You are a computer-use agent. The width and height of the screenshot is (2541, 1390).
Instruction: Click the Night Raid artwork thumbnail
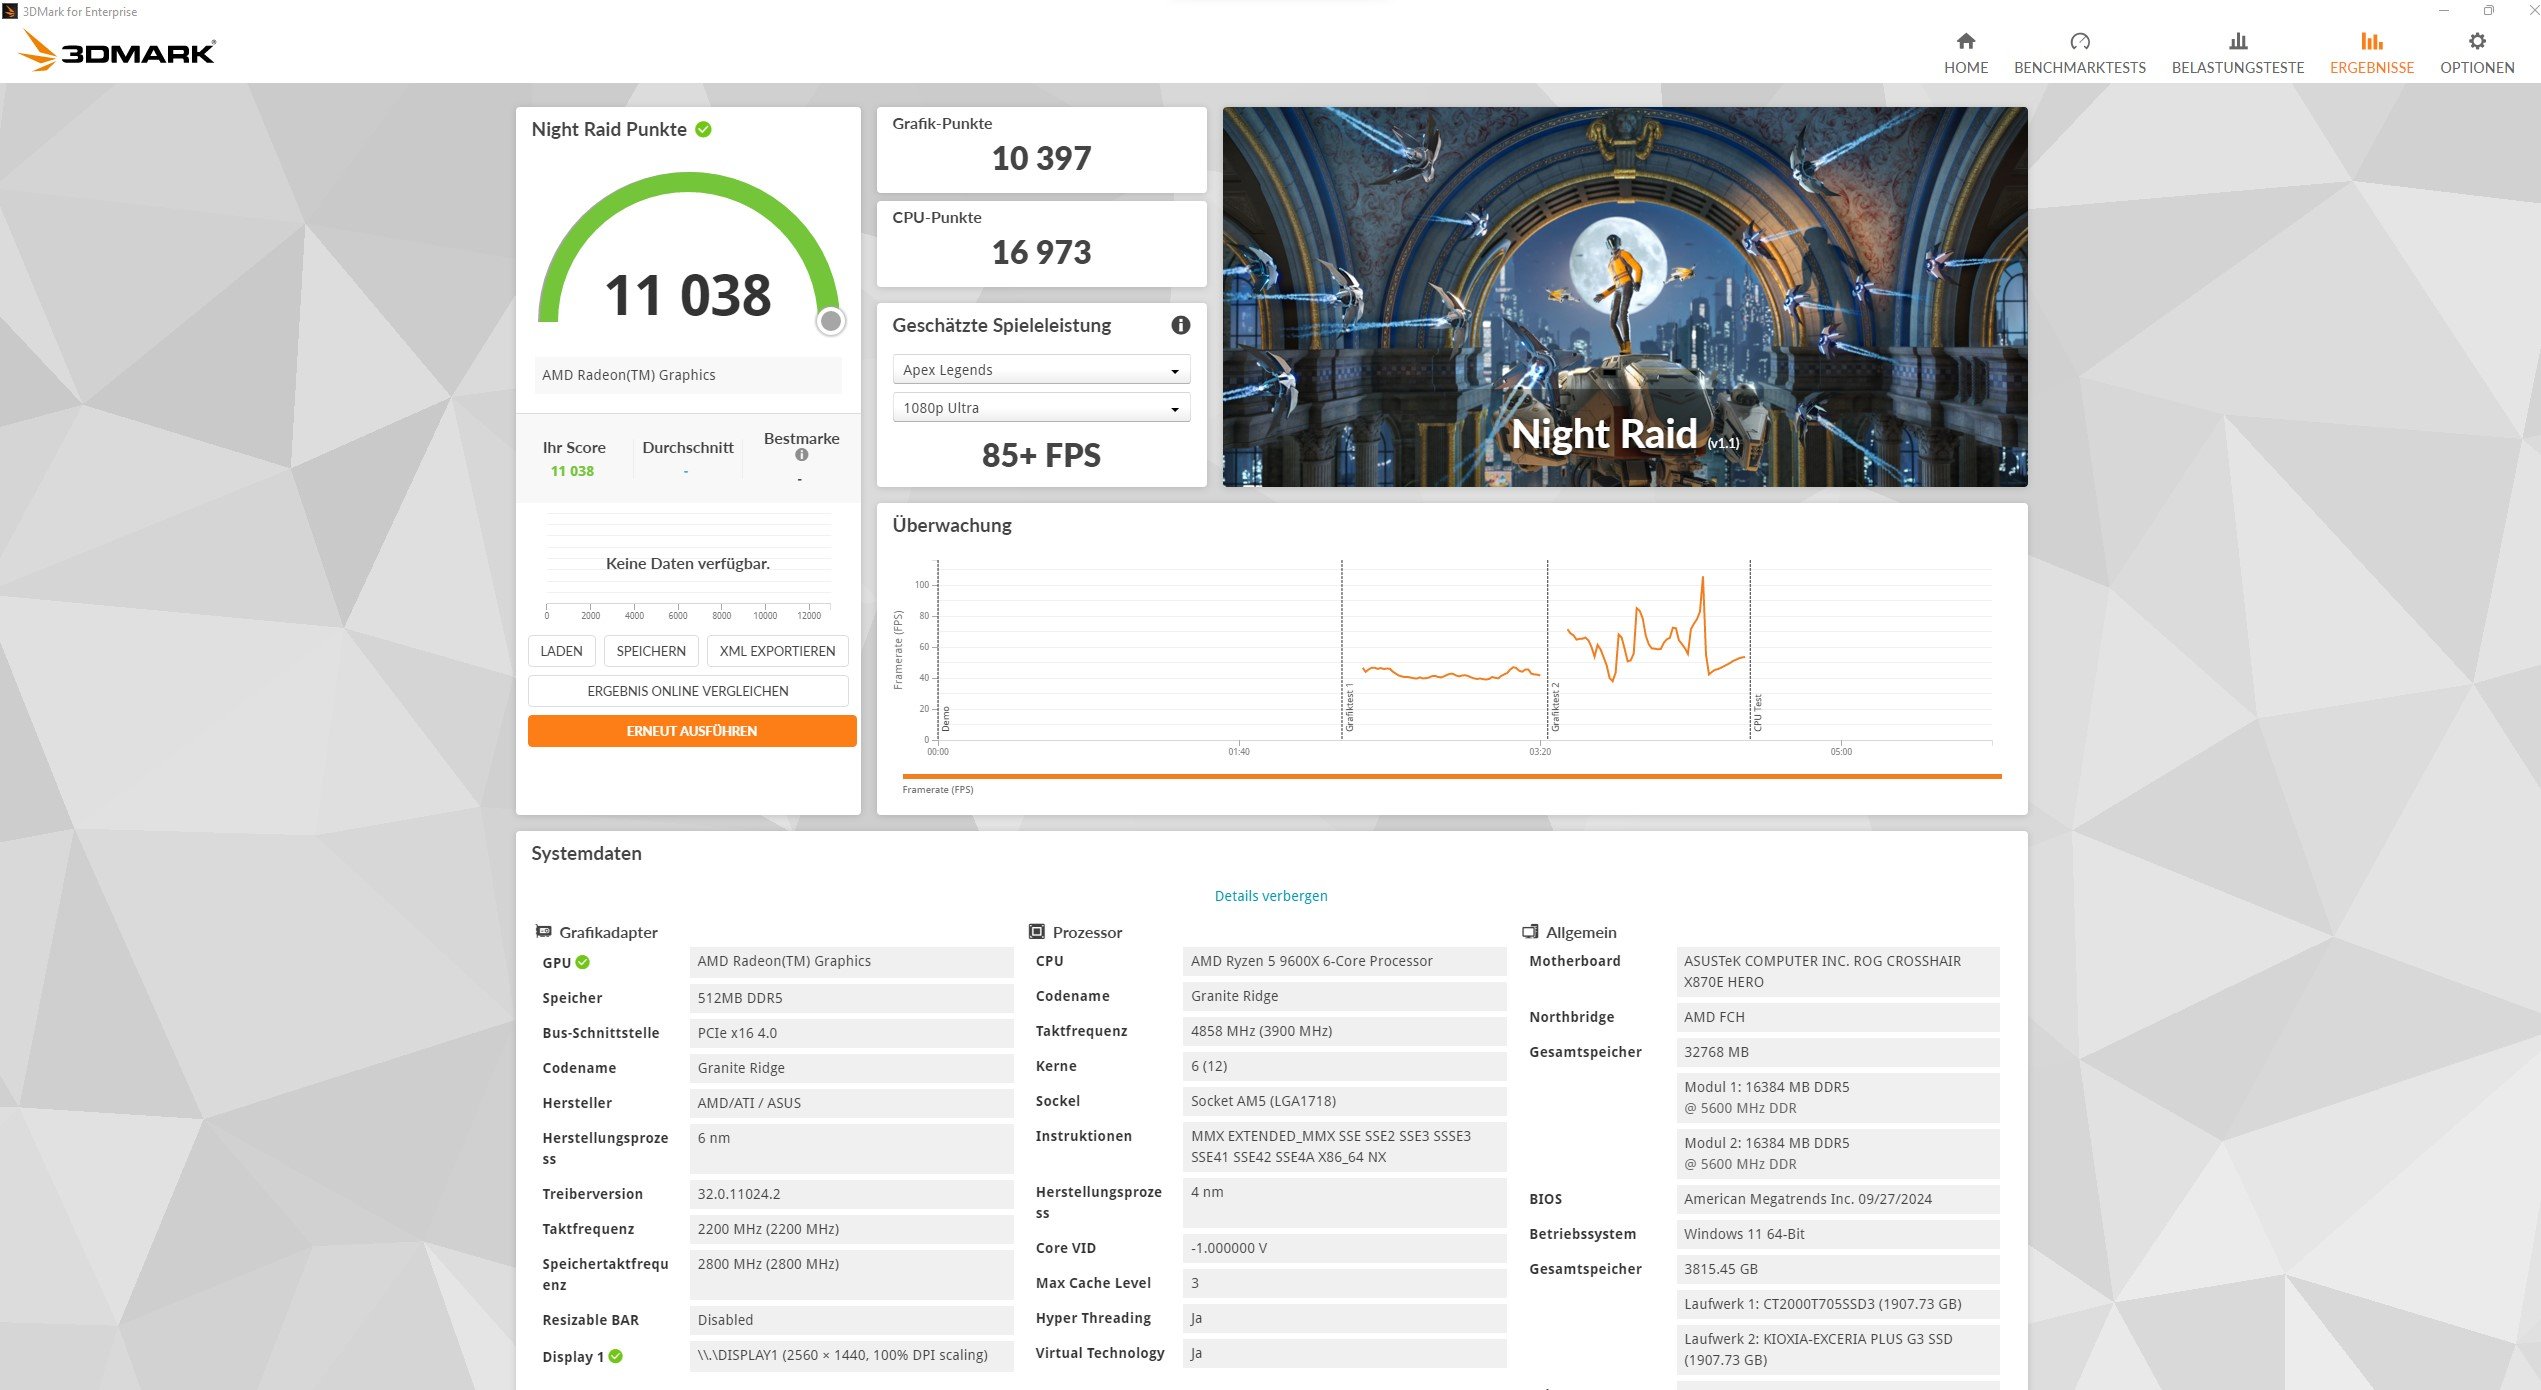point(1624,297)
